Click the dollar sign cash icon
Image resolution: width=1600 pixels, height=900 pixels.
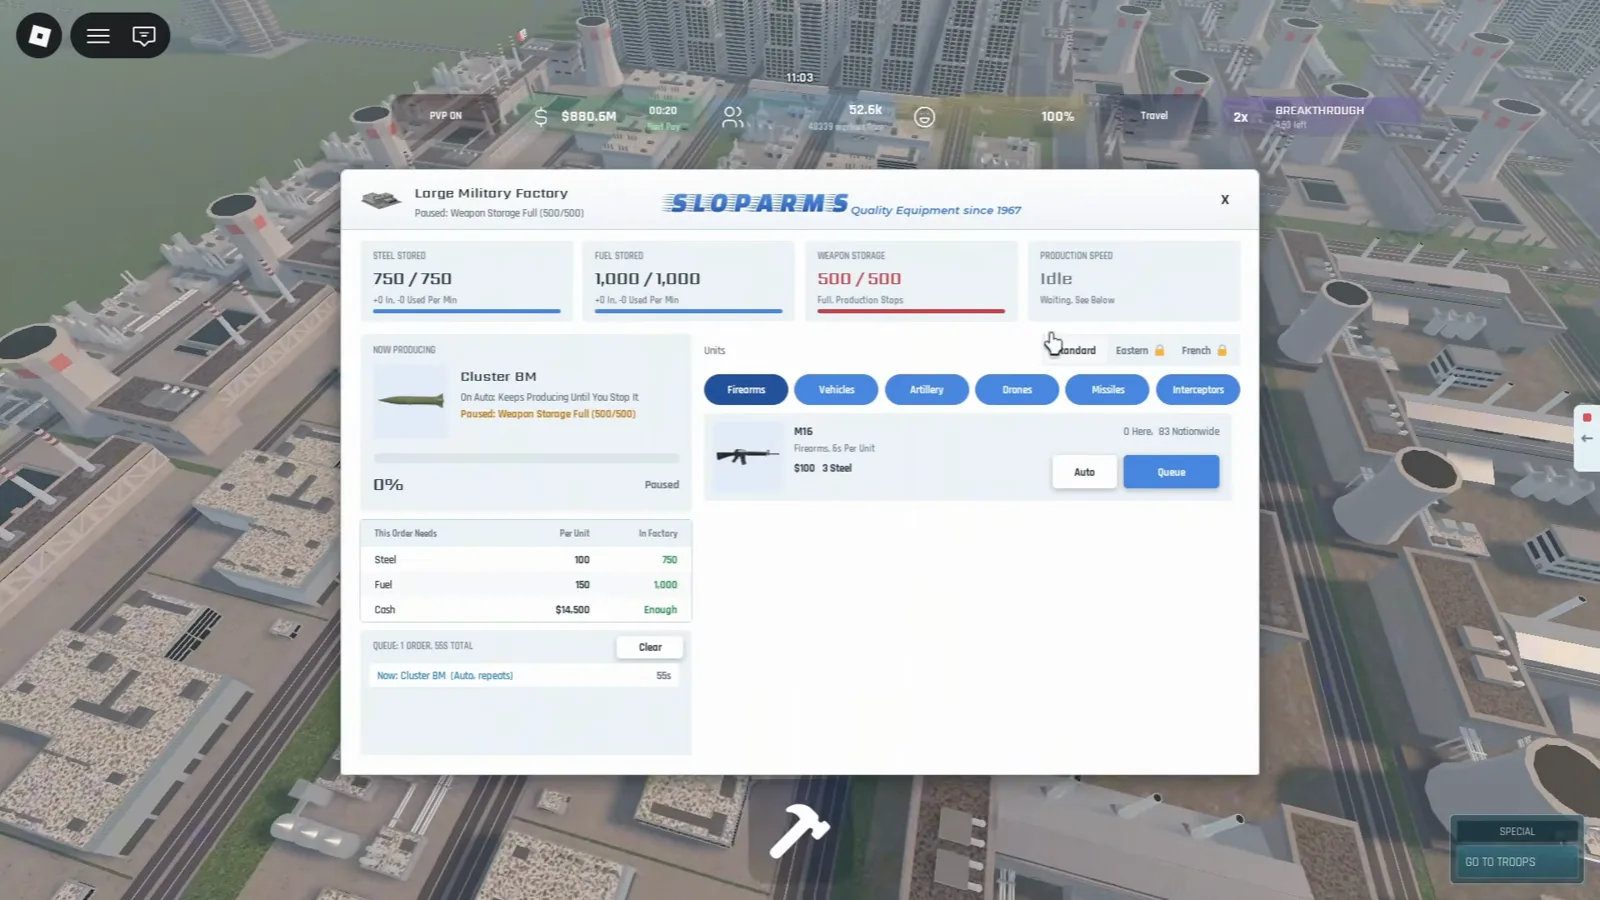click(541, 117)
